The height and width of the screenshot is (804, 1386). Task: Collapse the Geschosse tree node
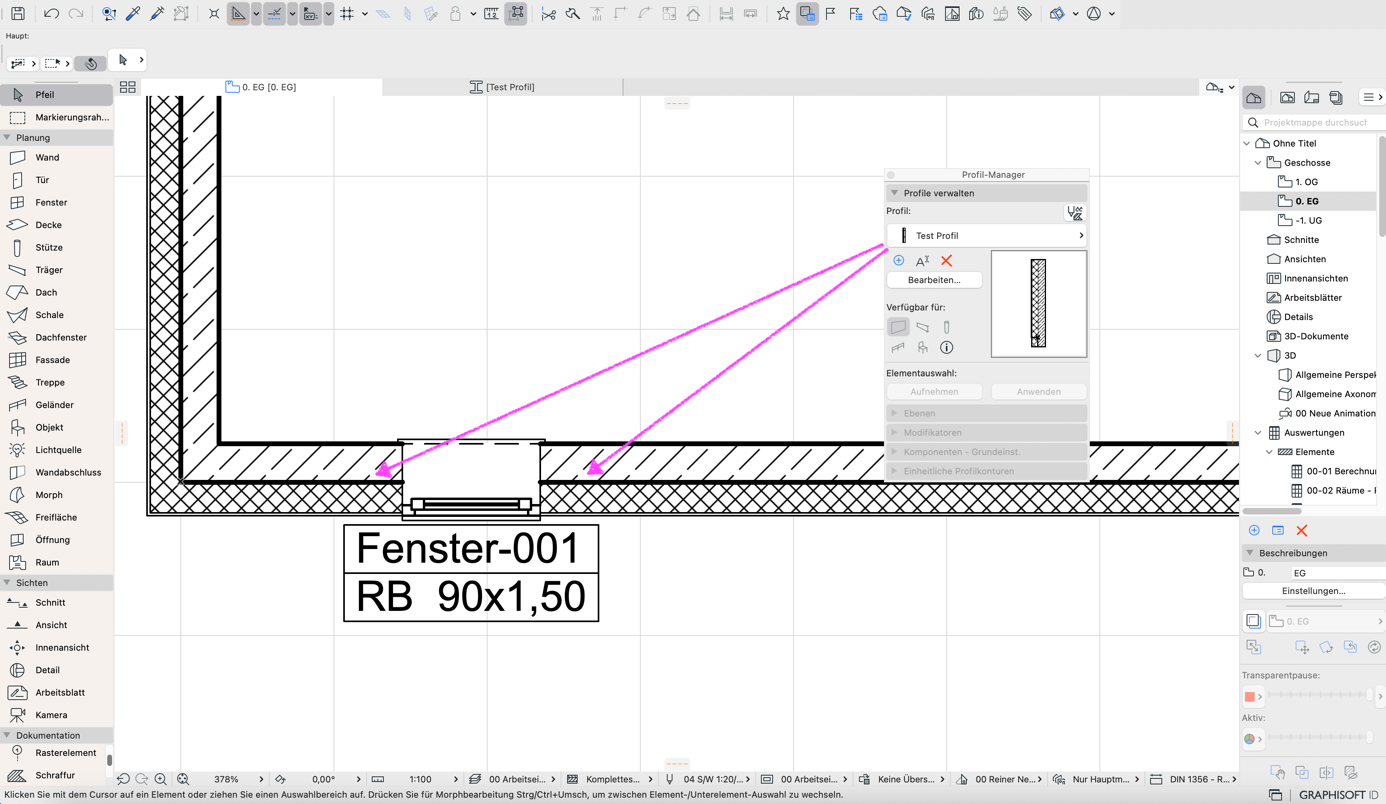(x=1258, y=163)
